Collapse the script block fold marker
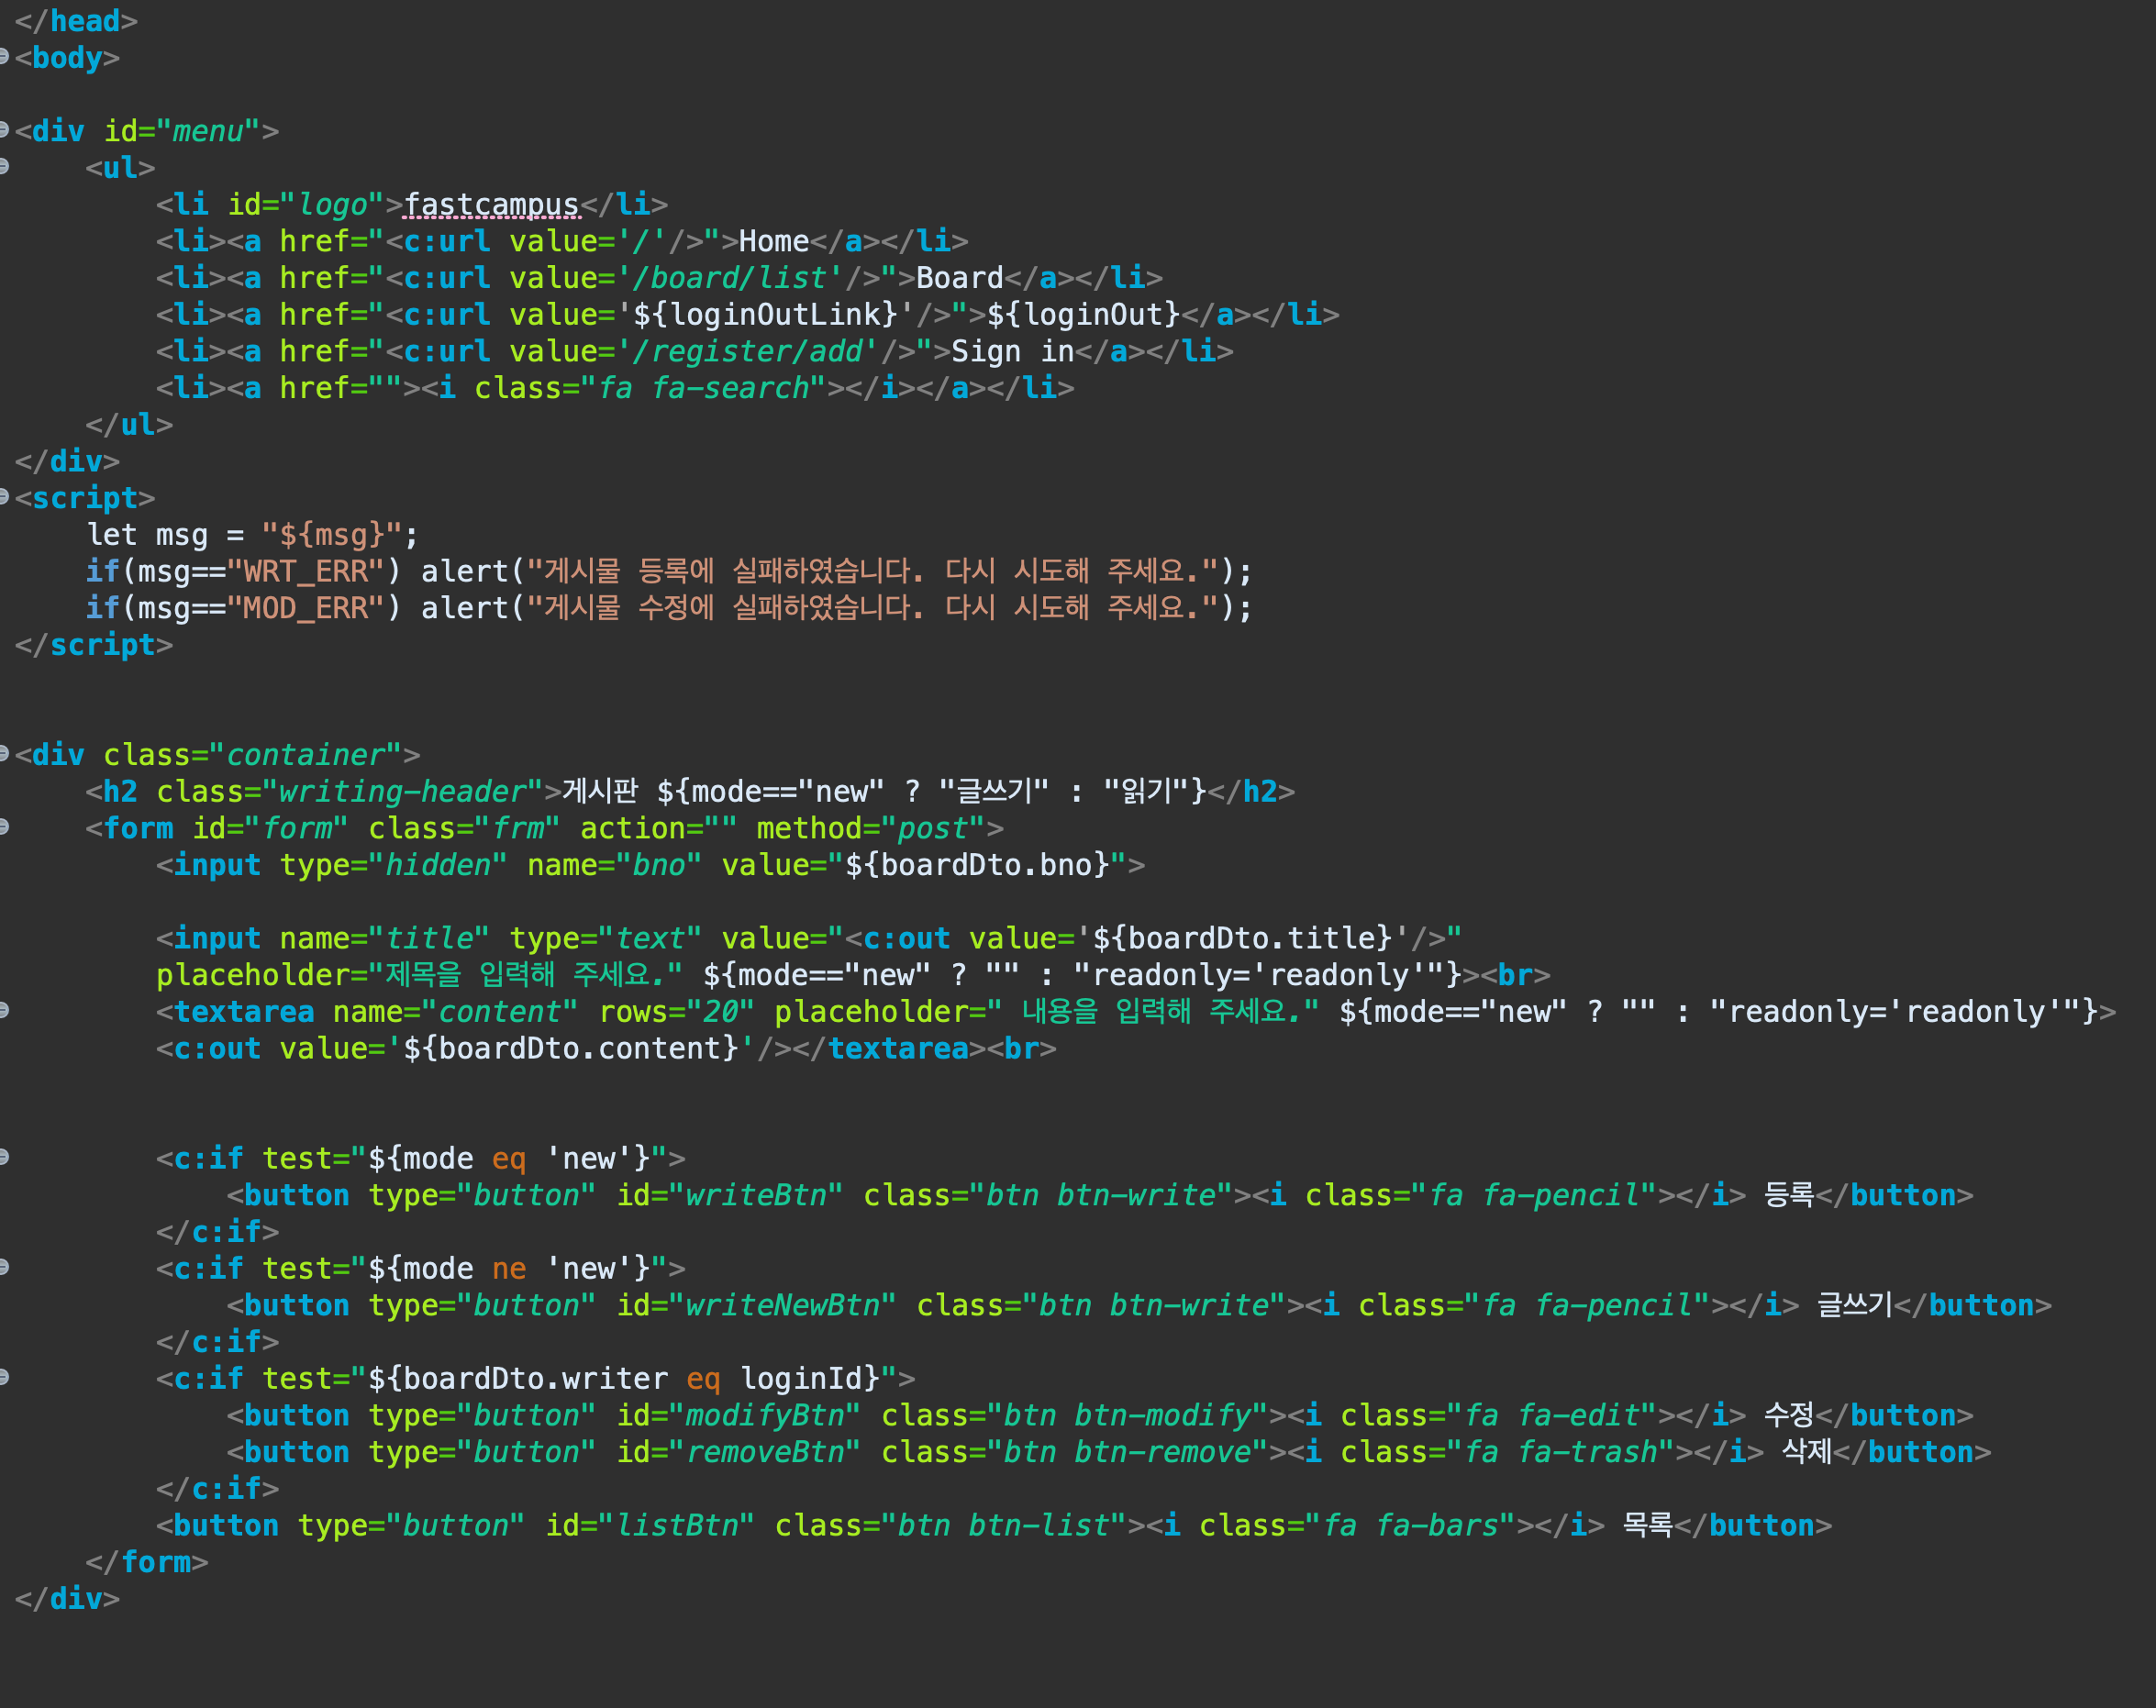The width and height of the screenshot is (2156, 1708). point(4,496)
